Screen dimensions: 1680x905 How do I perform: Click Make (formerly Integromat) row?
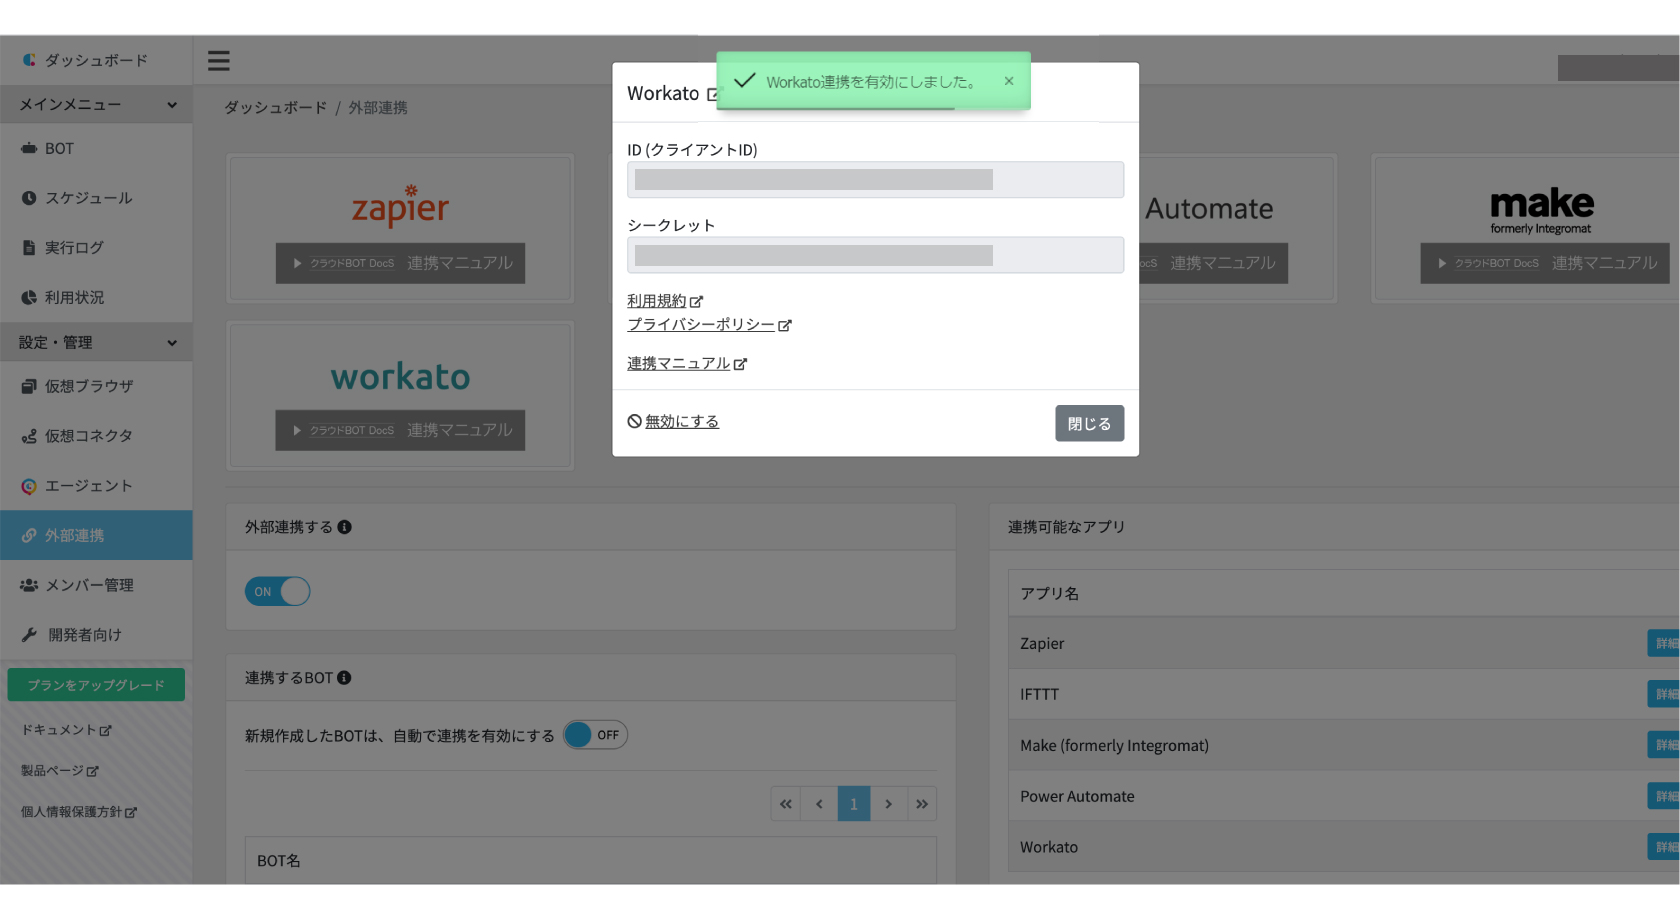(1343, 745)
